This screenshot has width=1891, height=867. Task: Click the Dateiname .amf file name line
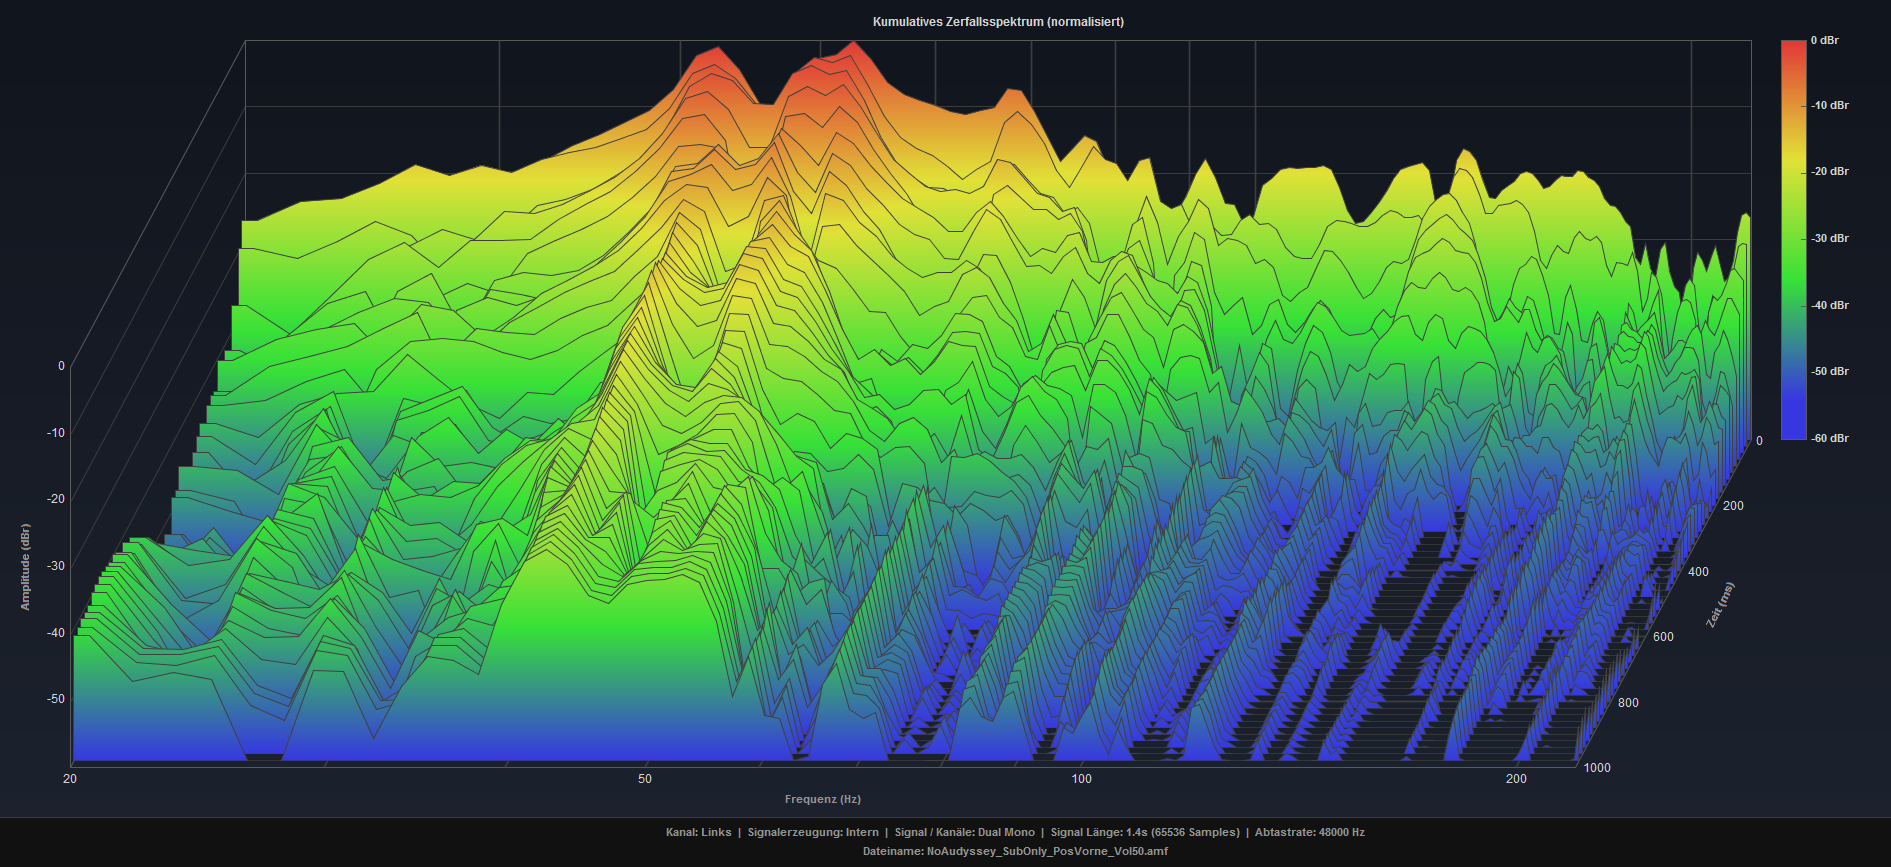coord(1014,852)
